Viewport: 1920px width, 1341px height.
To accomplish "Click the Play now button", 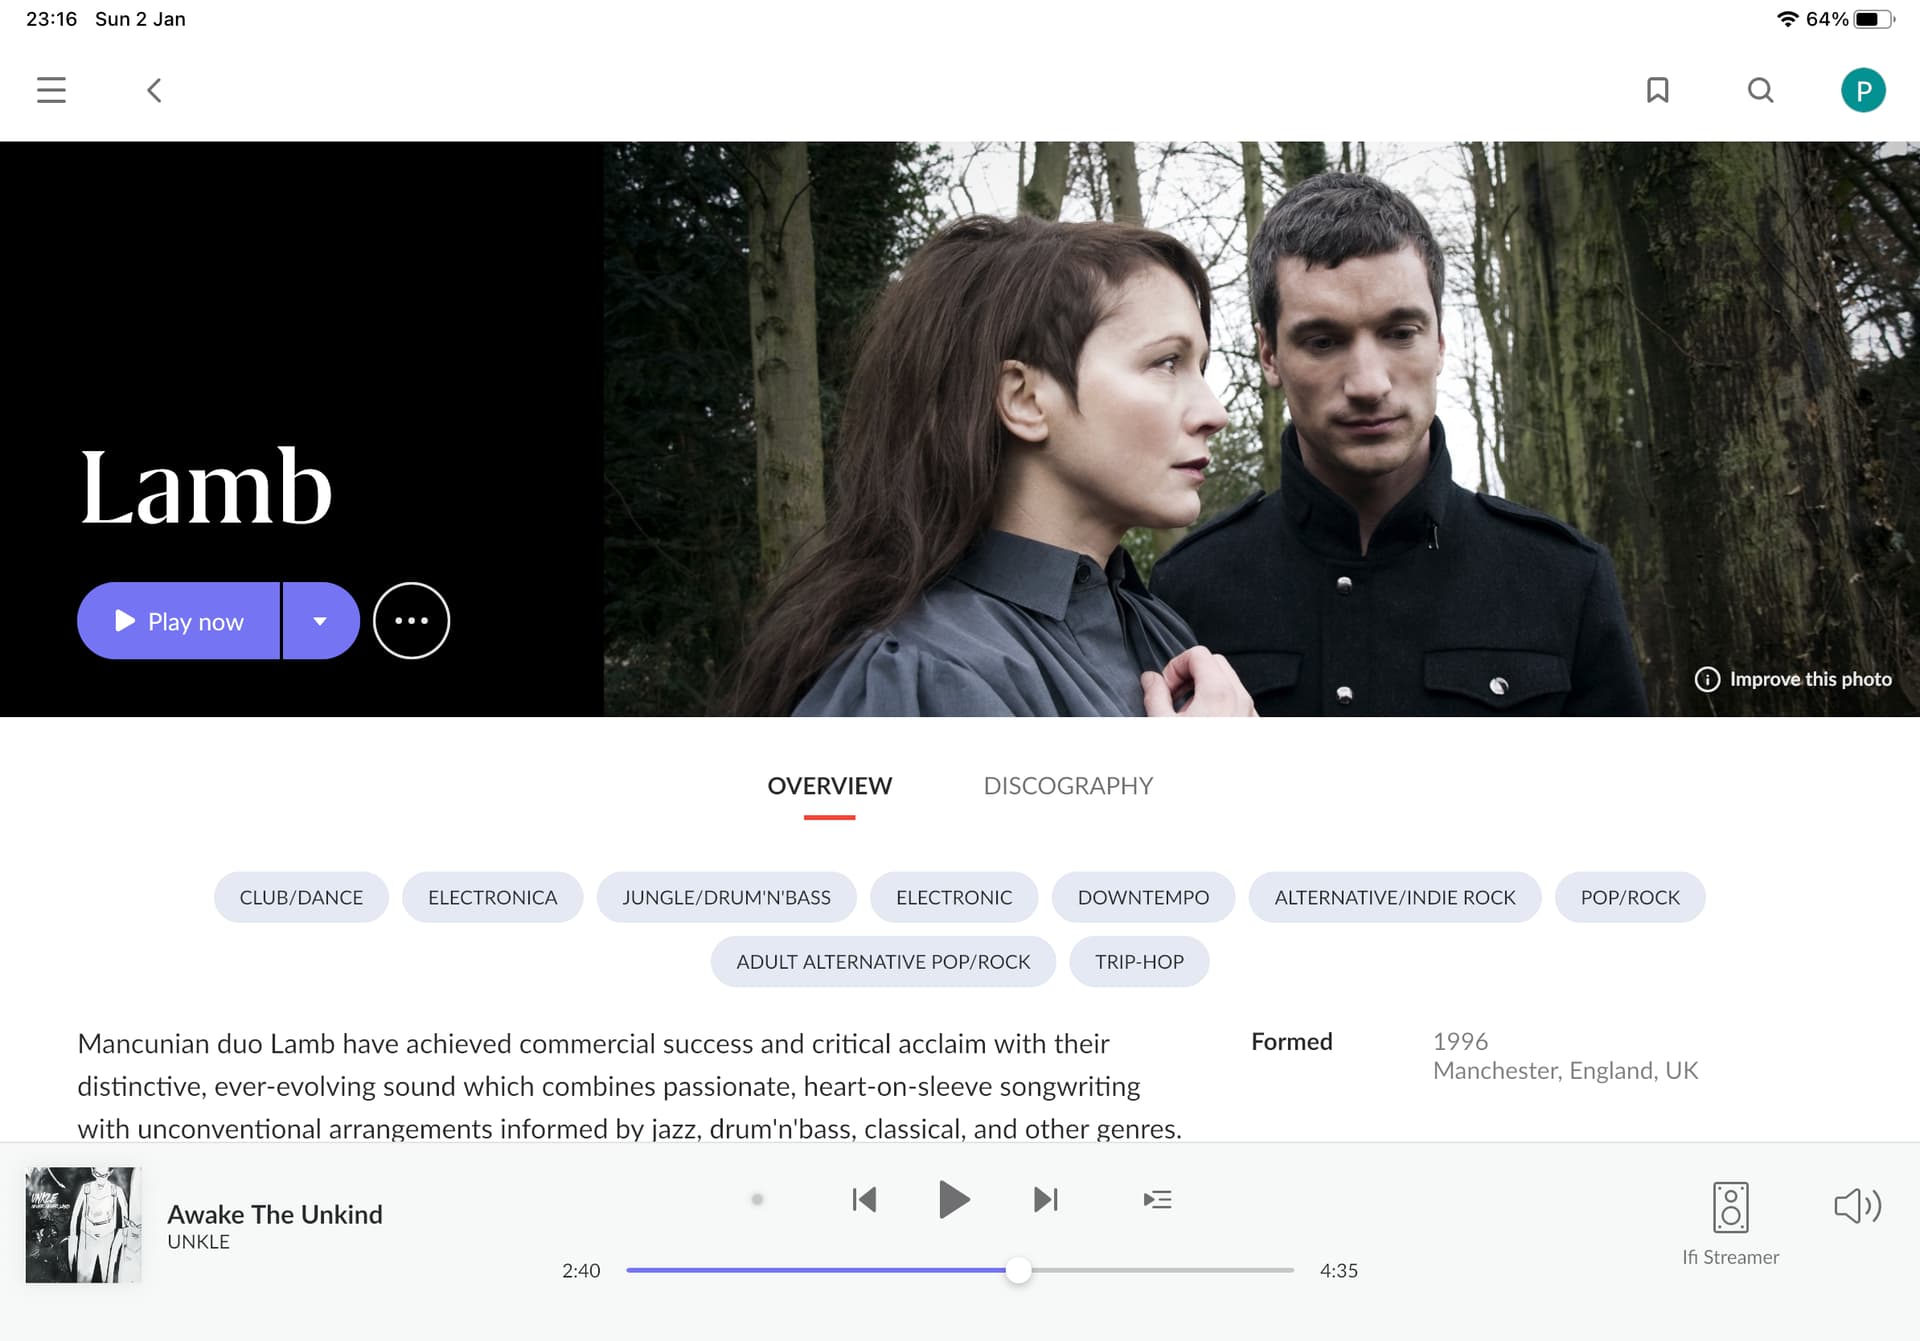I will pos(179,621).
